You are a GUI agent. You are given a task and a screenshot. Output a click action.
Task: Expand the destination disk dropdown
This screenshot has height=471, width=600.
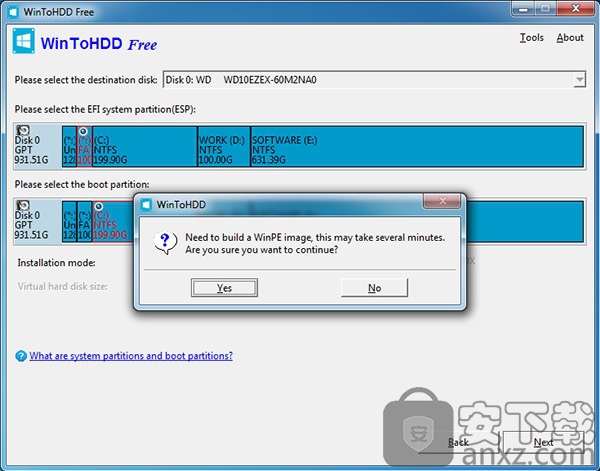[580, 80]
